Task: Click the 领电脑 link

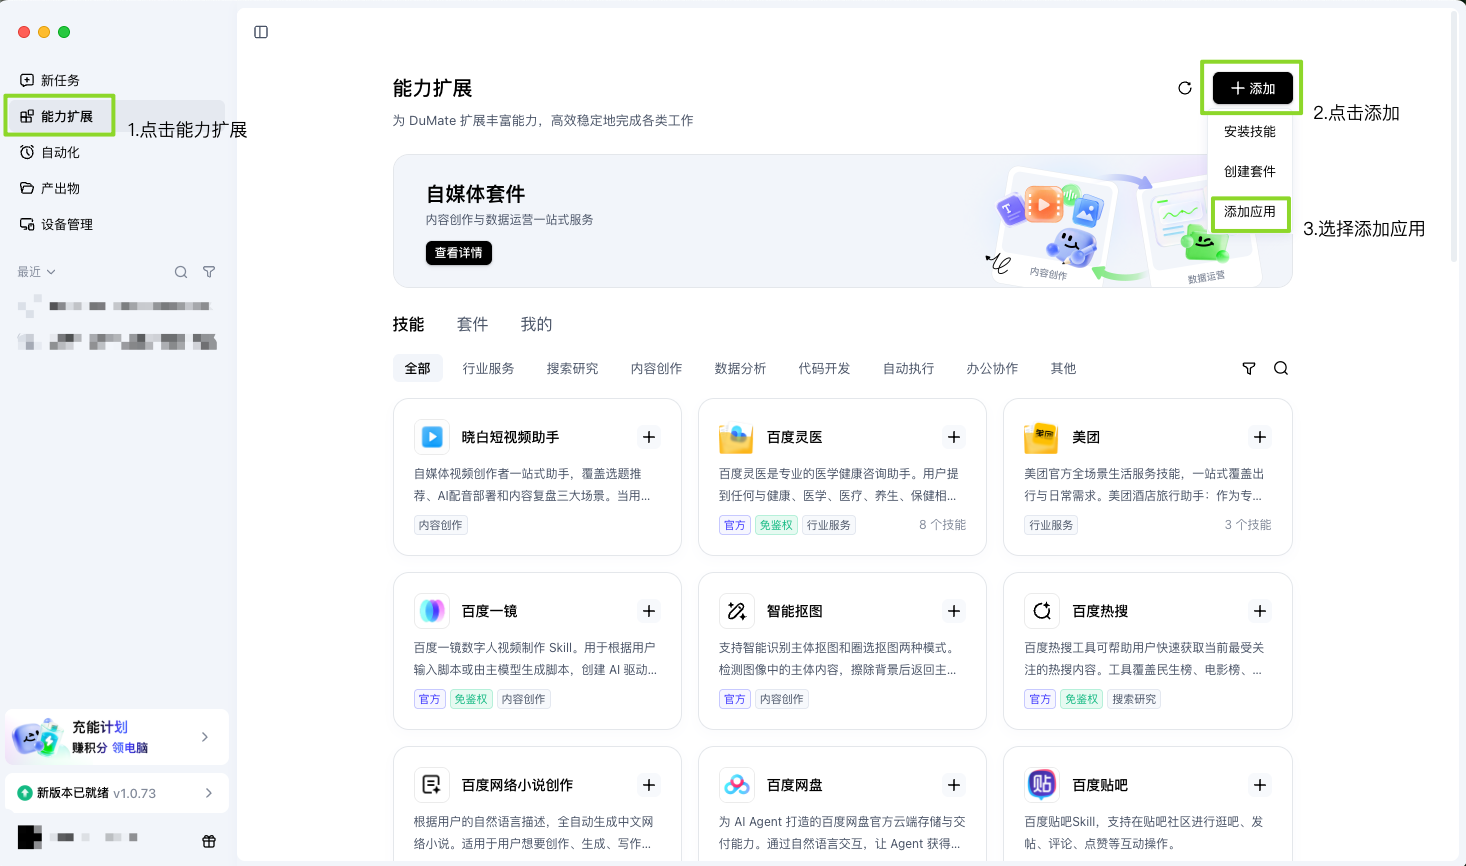Action: pos(130,748)
